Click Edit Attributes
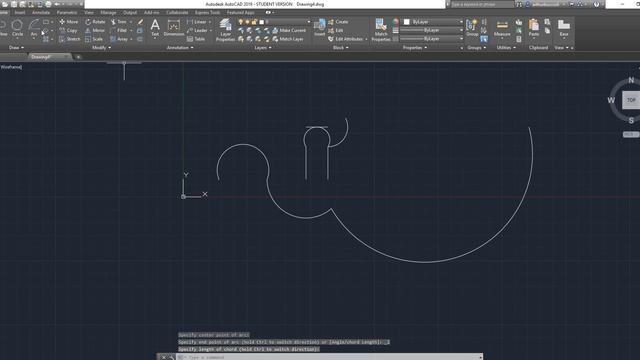 (345, 39)
